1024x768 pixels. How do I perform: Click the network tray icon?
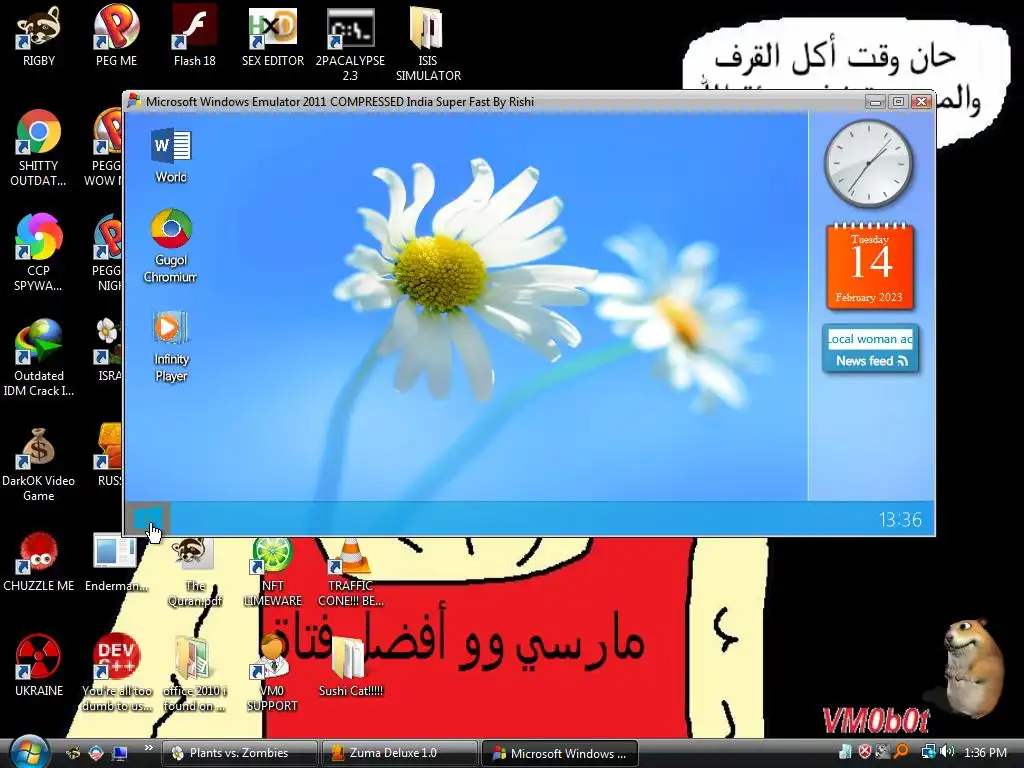[x=927, y=752]
